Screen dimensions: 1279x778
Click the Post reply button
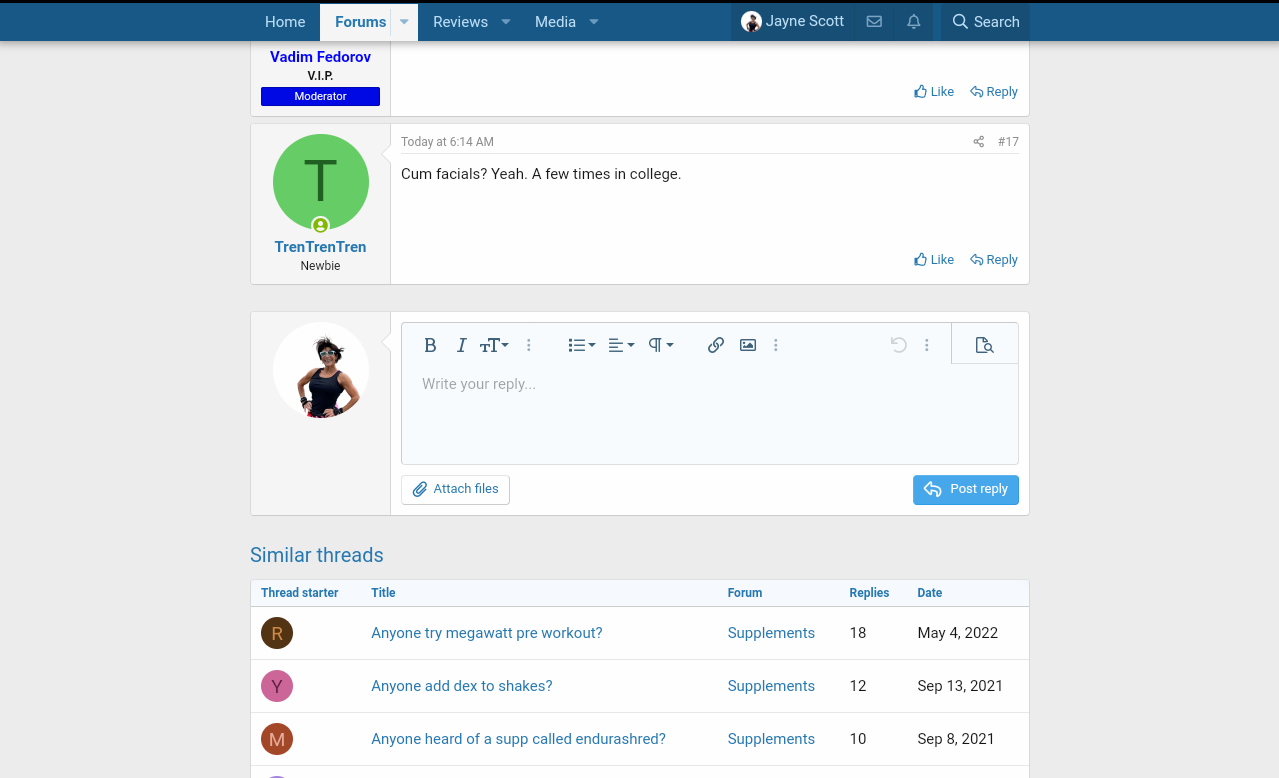point(965,489)
